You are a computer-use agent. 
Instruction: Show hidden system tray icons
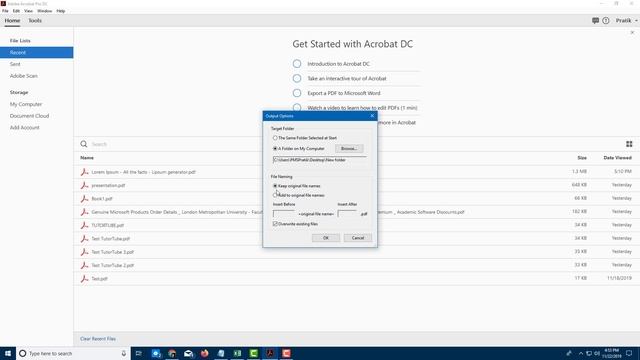(580, 353)
